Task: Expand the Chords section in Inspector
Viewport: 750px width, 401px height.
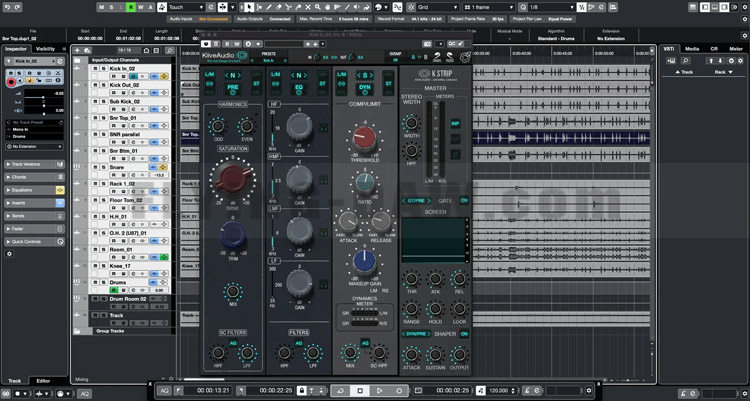Action: (x=33, y=177)
